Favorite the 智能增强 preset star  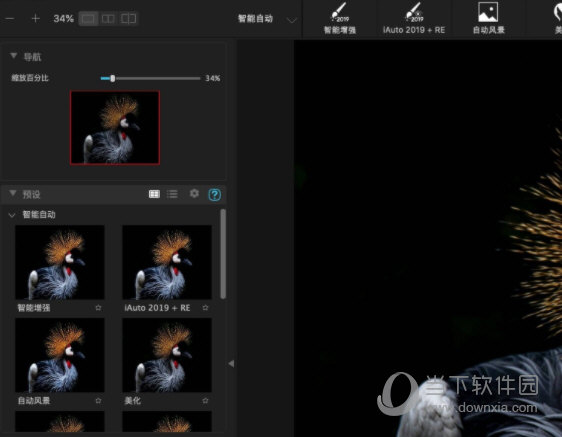click(98, 308)
